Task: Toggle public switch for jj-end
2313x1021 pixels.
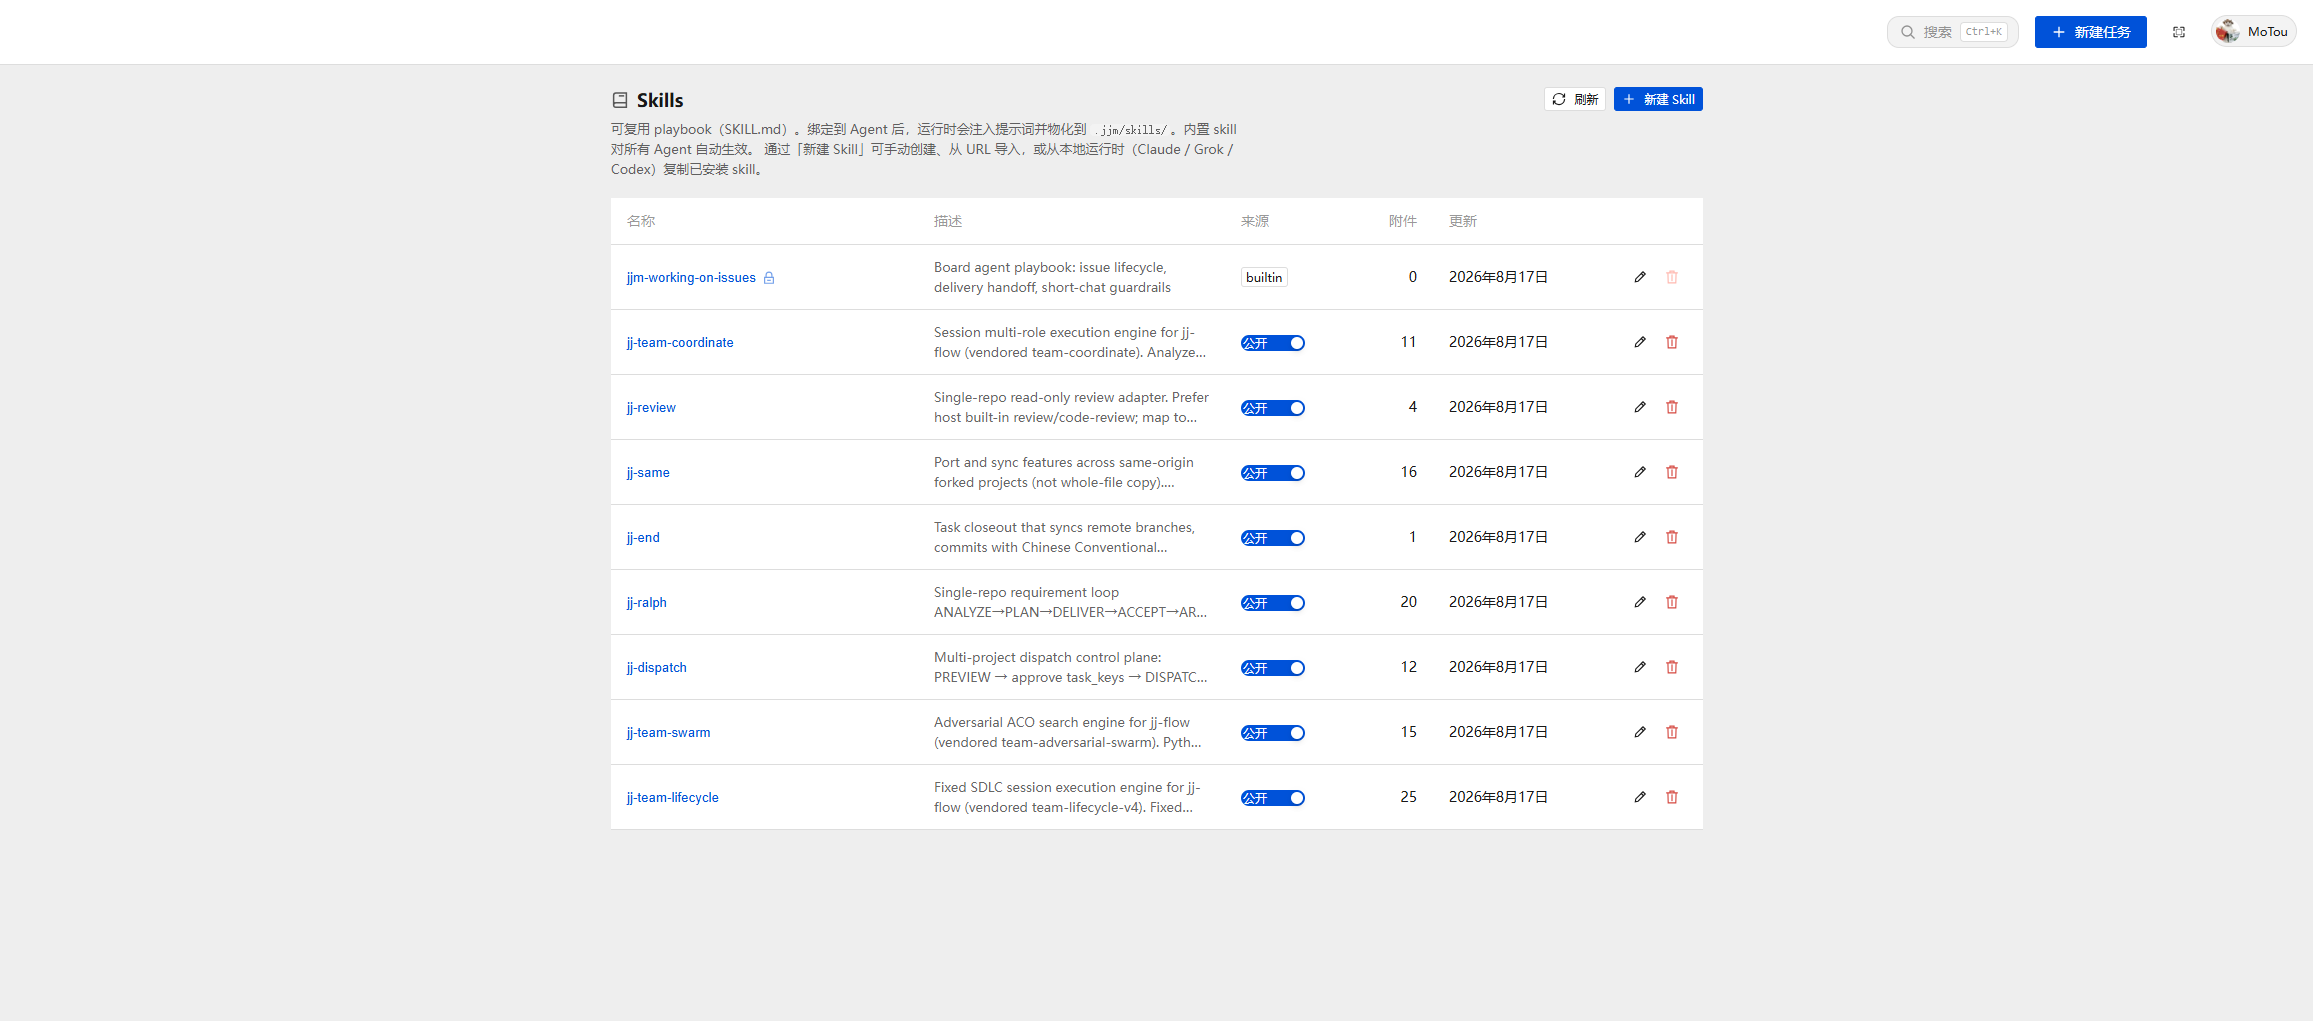Action: 1273,538
